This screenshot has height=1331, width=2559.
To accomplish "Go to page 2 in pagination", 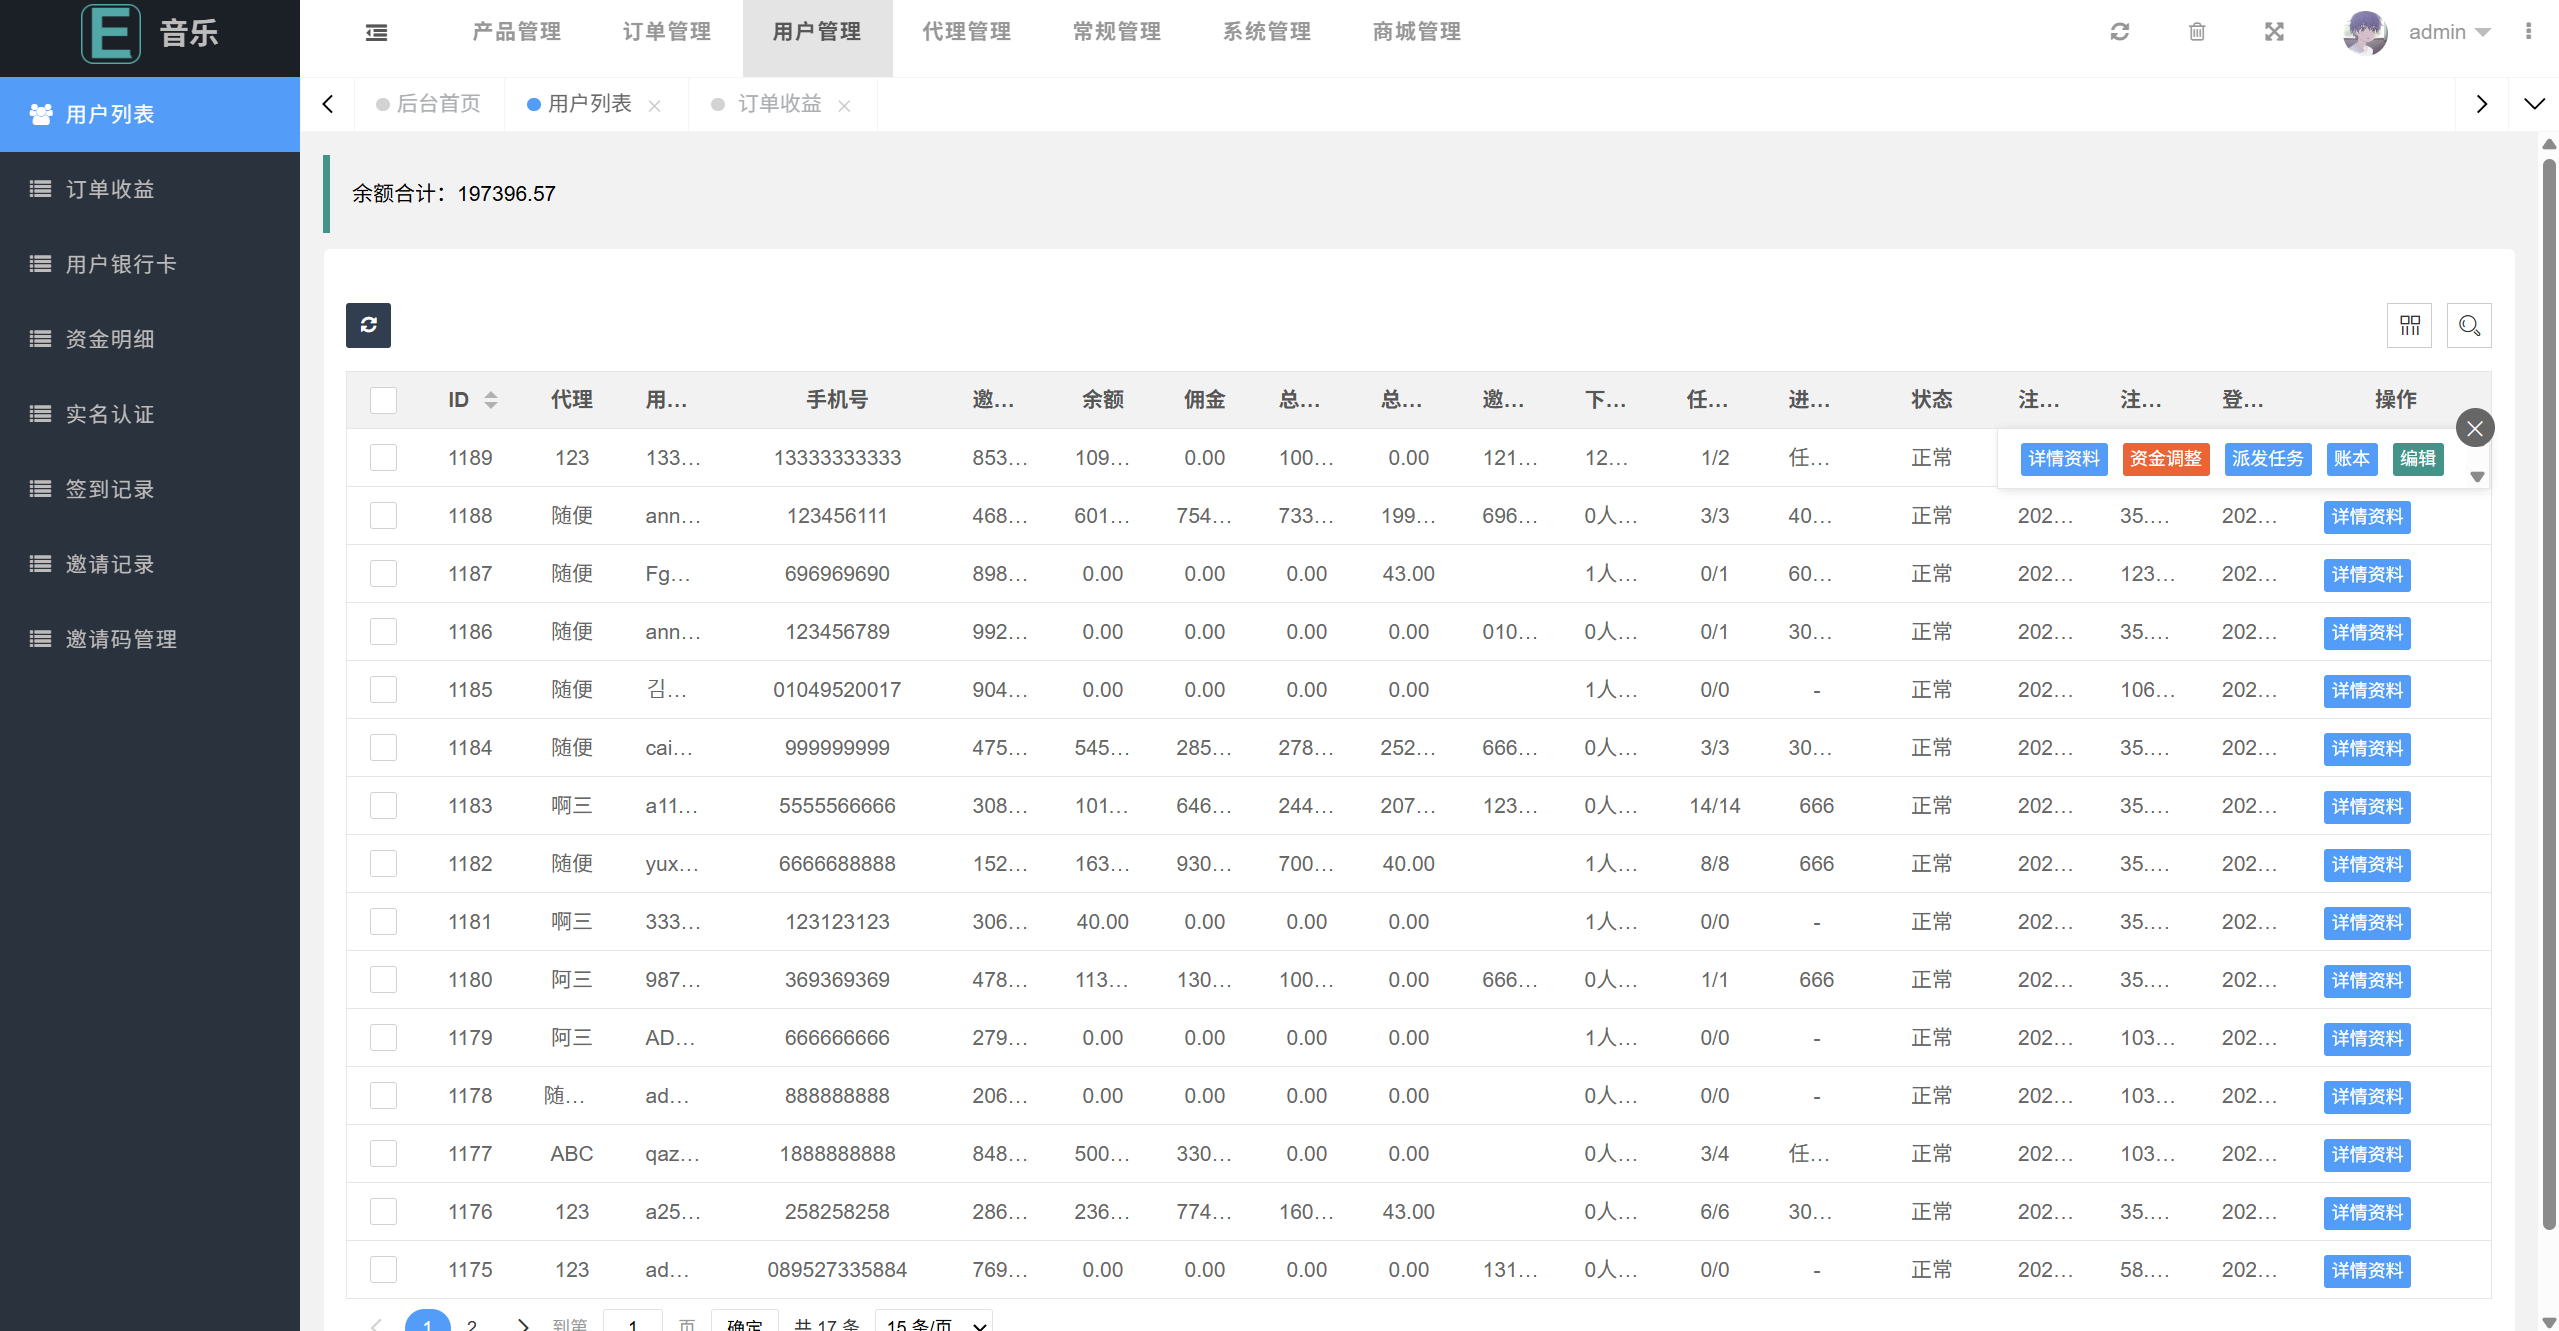I will pos(472,1324).
